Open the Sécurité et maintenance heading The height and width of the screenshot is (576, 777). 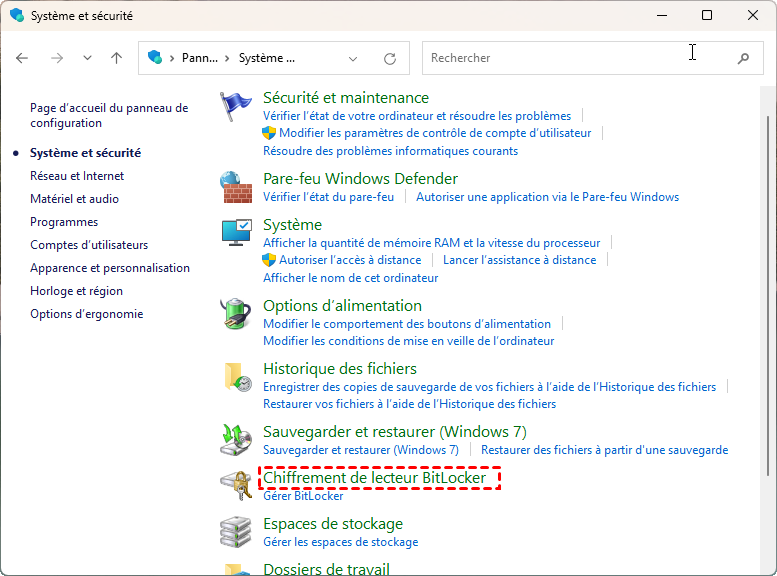pos(345,98)
